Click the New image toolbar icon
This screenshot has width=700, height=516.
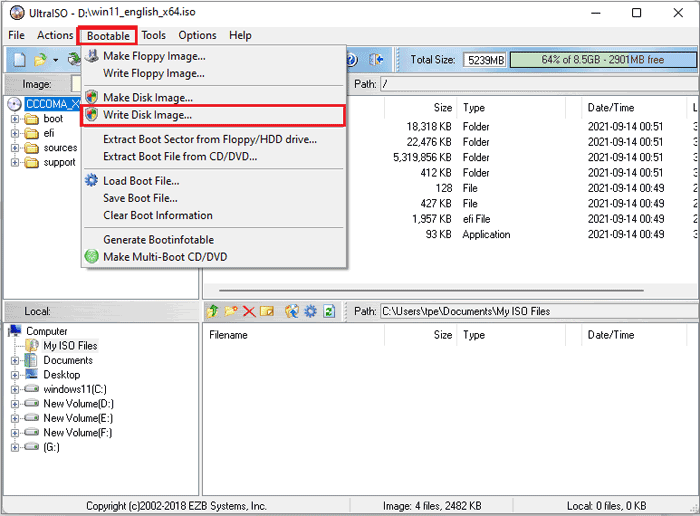[x=19, y=59]
